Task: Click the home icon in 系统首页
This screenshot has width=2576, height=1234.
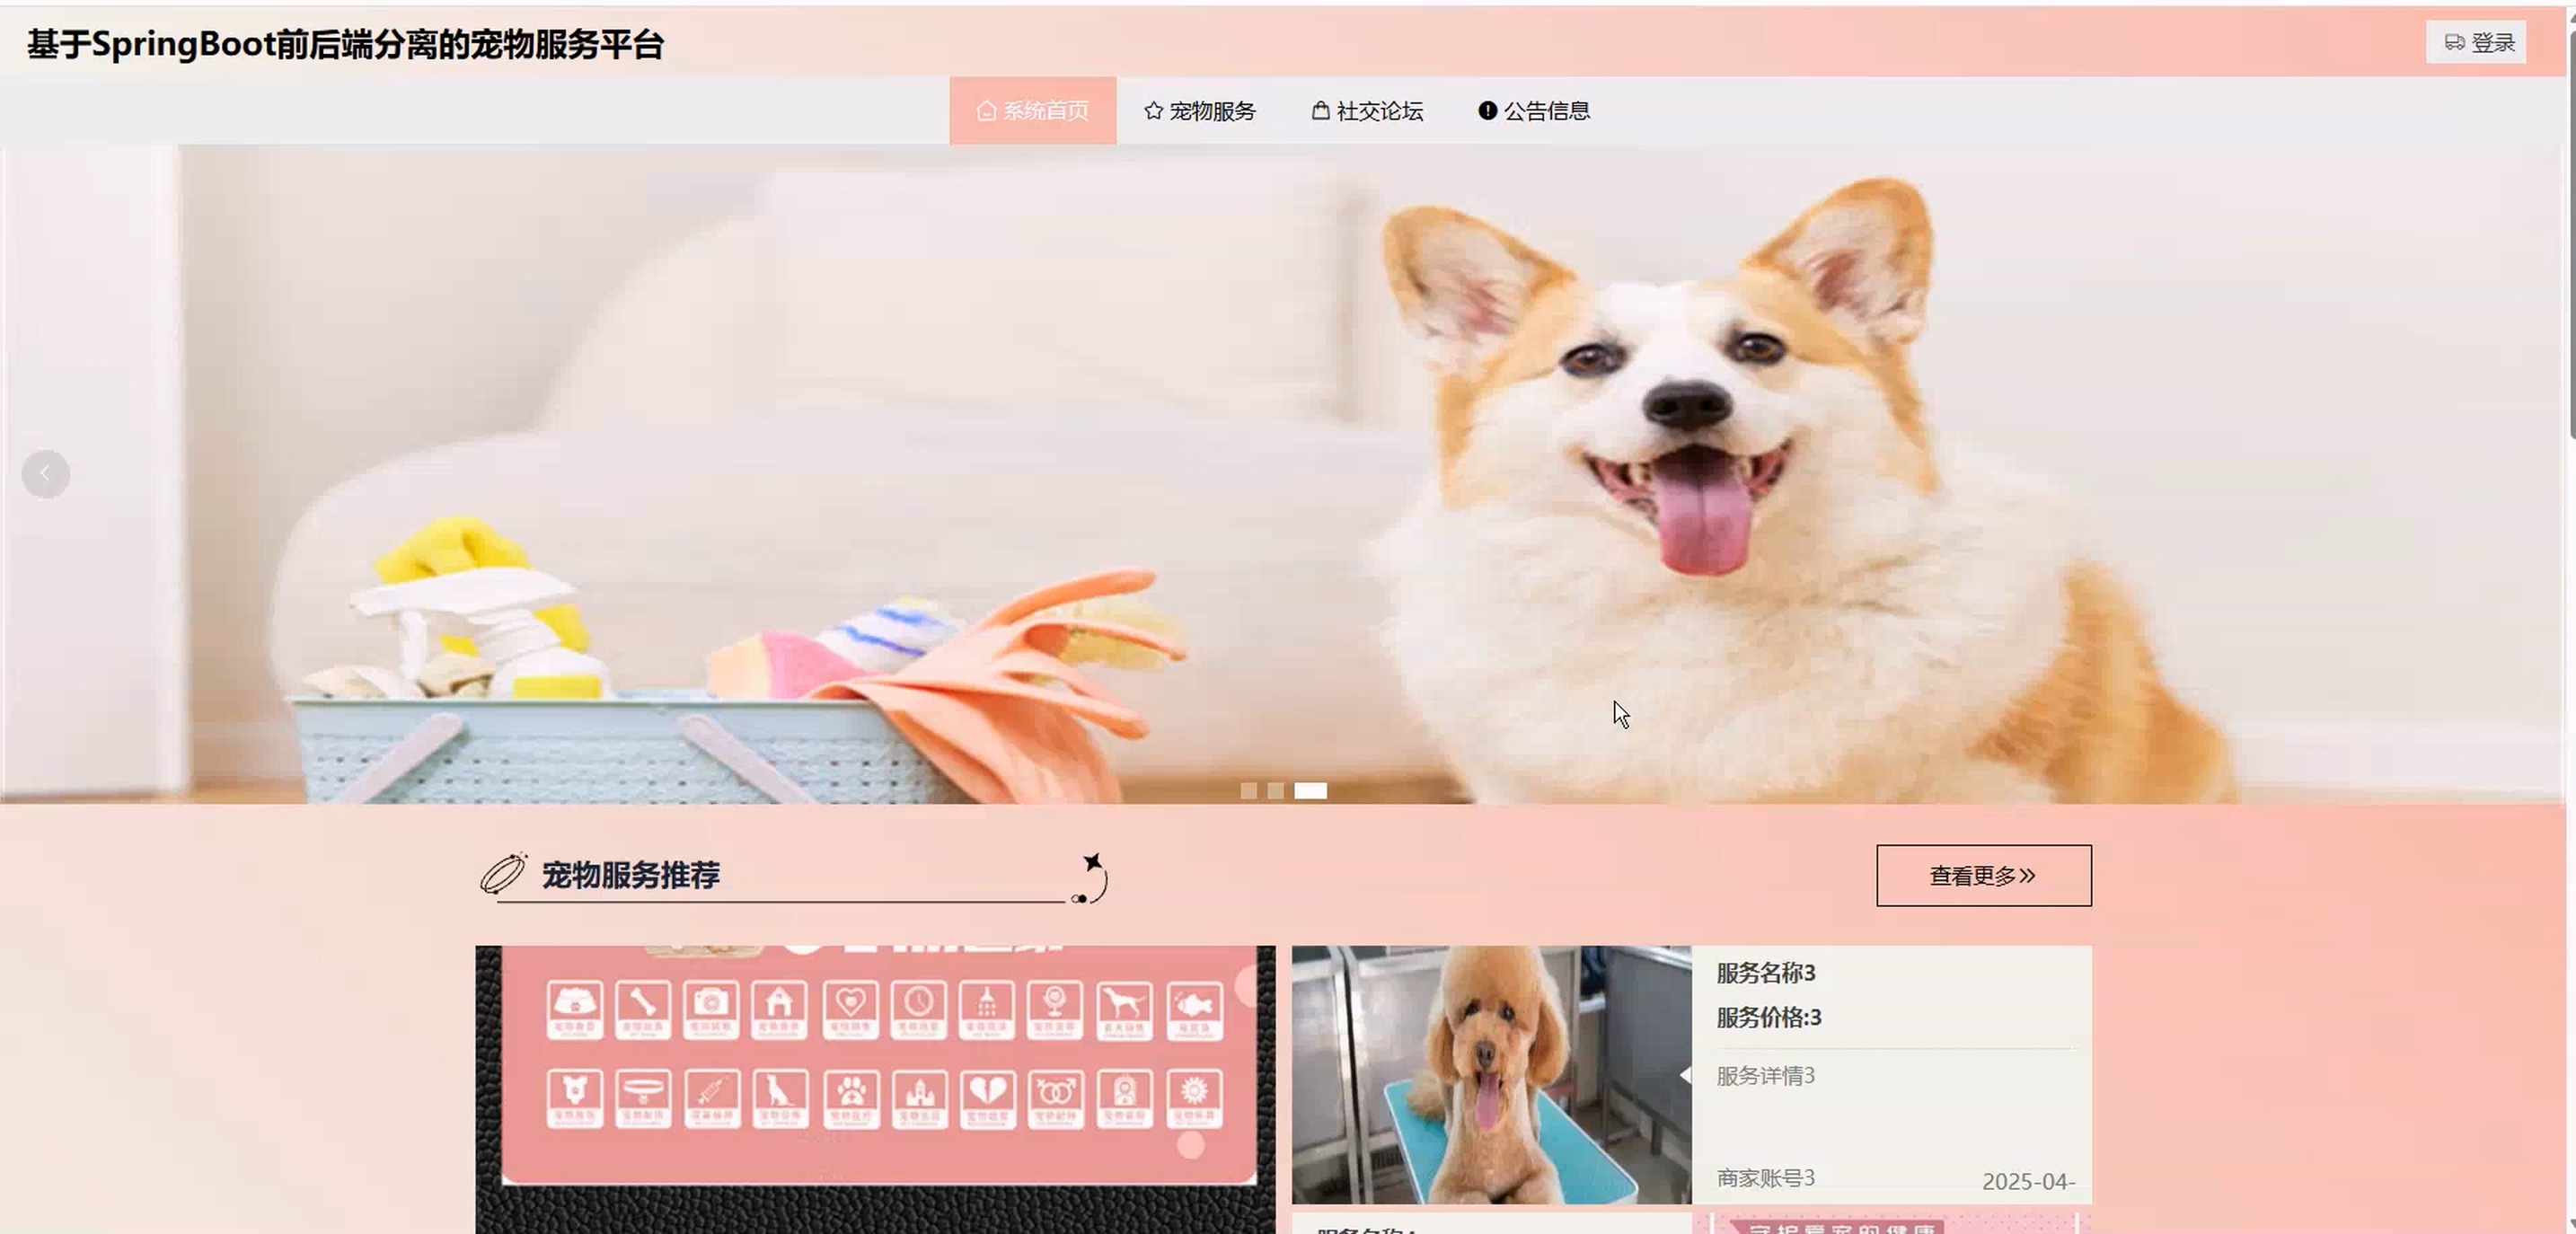Action: tap(986, 110)
